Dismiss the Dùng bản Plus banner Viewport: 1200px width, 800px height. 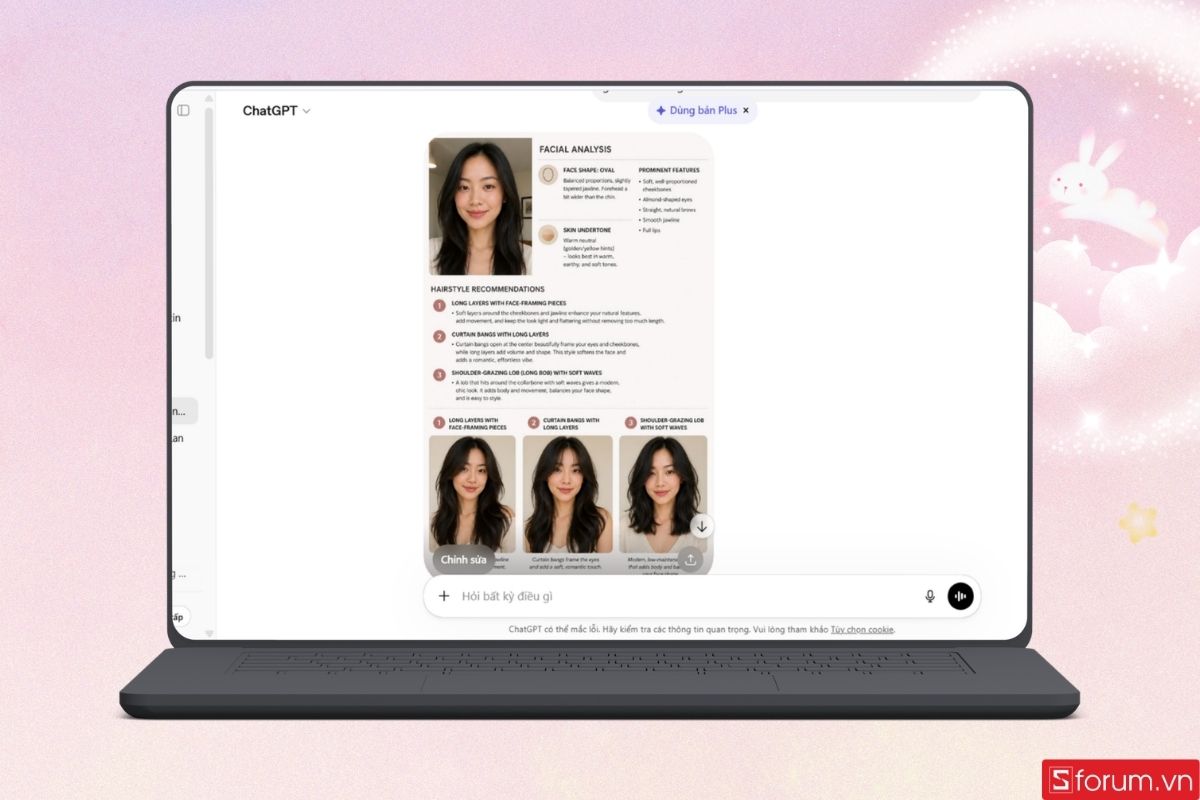pos(746,110)
